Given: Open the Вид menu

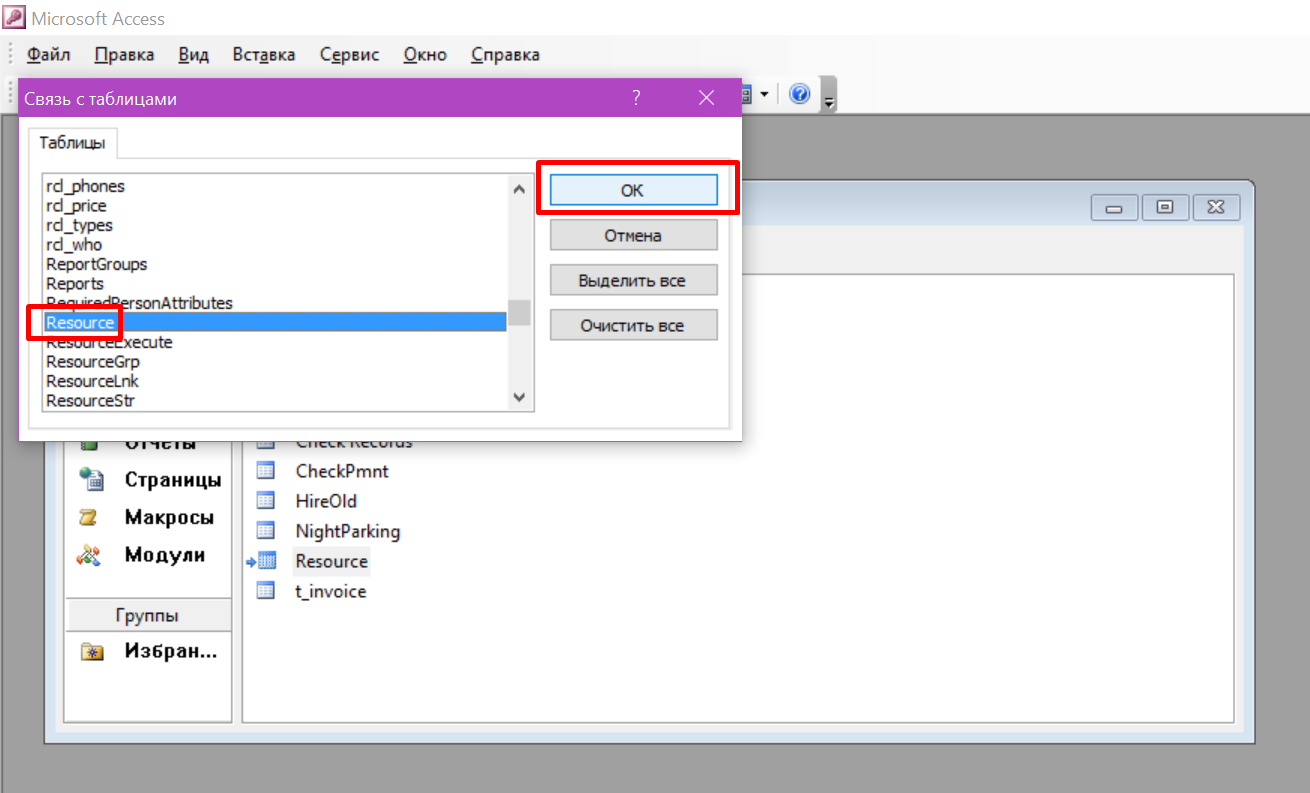Looking at the screenshot, I should tap(193, 55).
